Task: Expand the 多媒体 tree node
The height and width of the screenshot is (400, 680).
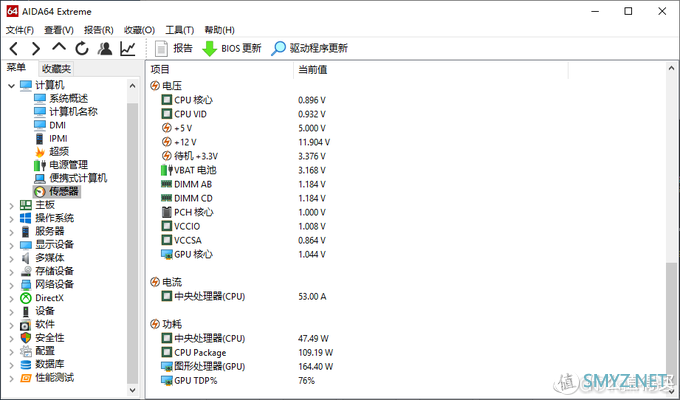Action: (11, 259)
